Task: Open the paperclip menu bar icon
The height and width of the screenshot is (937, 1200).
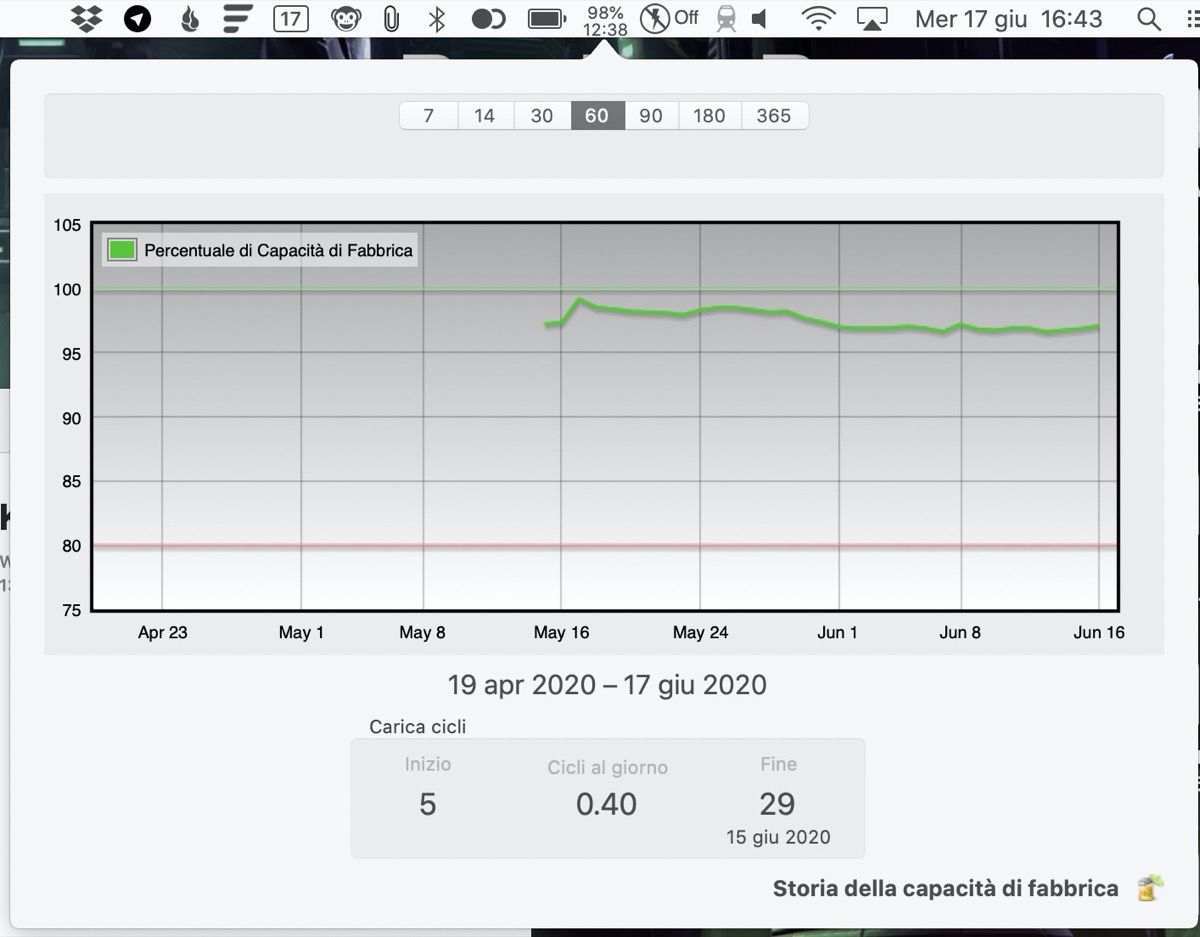Action: (x=392, y=18)
